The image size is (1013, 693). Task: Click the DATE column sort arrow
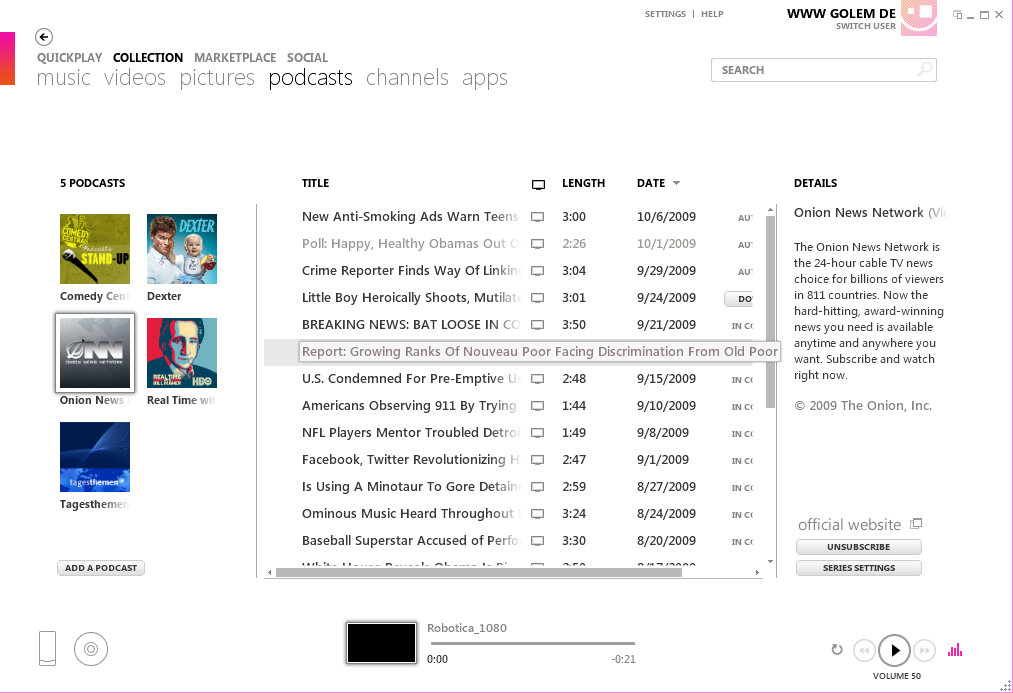(676, 184)
